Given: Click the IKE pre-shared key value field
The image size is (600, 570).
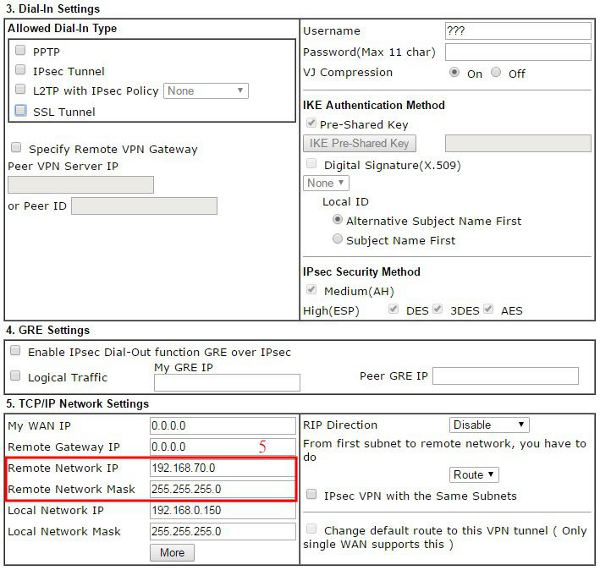Looking at the screenshot, I should [x=518, y=143].
